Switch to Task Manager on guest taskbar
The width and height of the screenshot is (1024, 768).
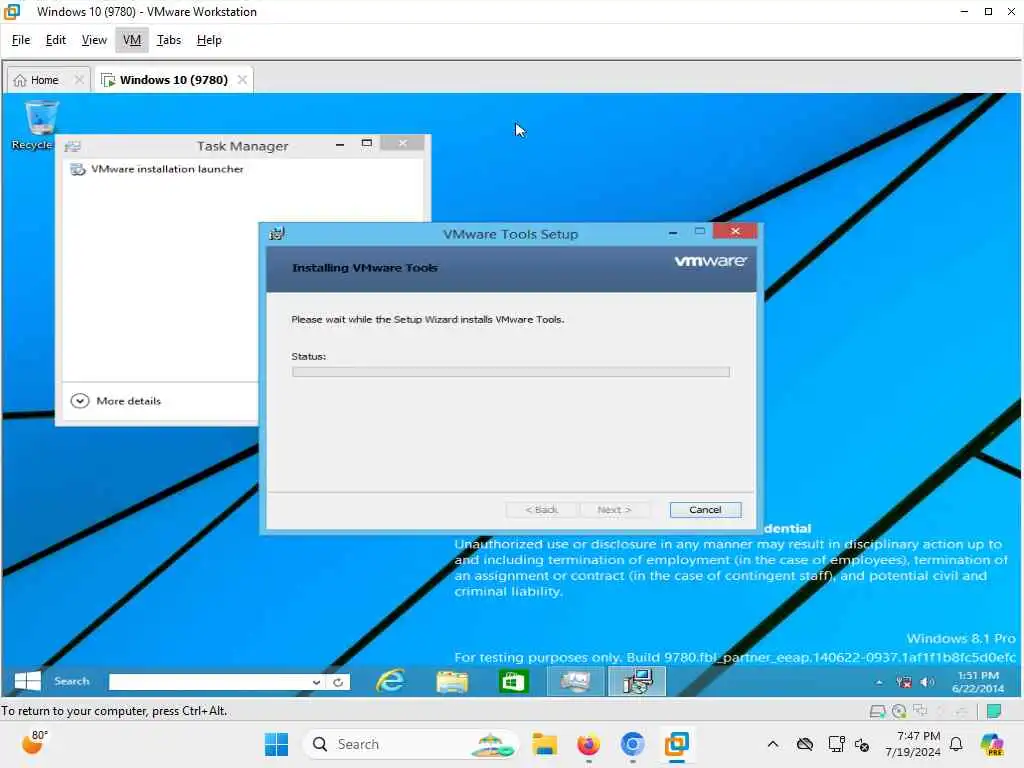click(575, 681)
